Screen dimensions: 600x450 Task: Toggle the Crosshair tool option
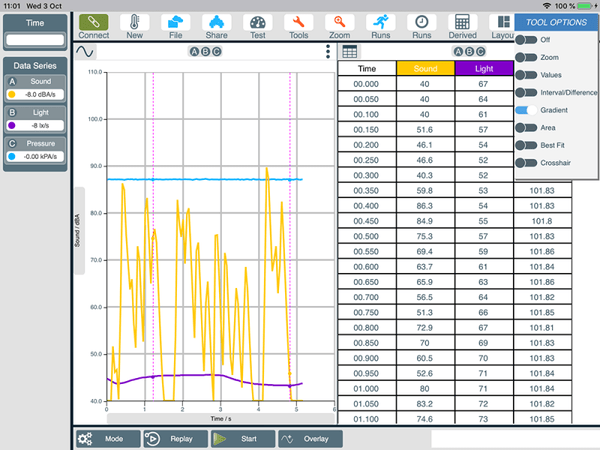526,162
